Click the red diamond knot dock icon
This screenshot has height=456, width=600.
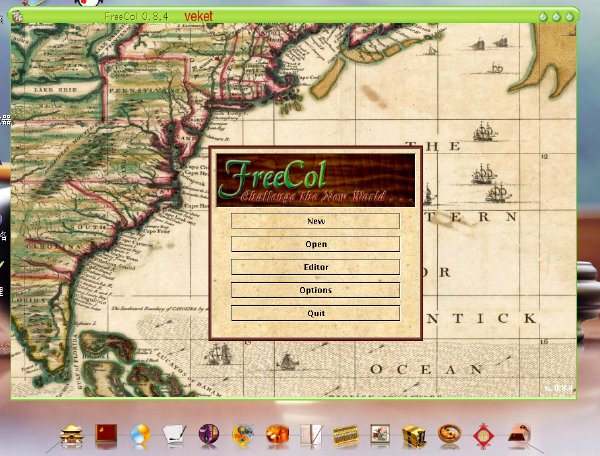point(484,436)
